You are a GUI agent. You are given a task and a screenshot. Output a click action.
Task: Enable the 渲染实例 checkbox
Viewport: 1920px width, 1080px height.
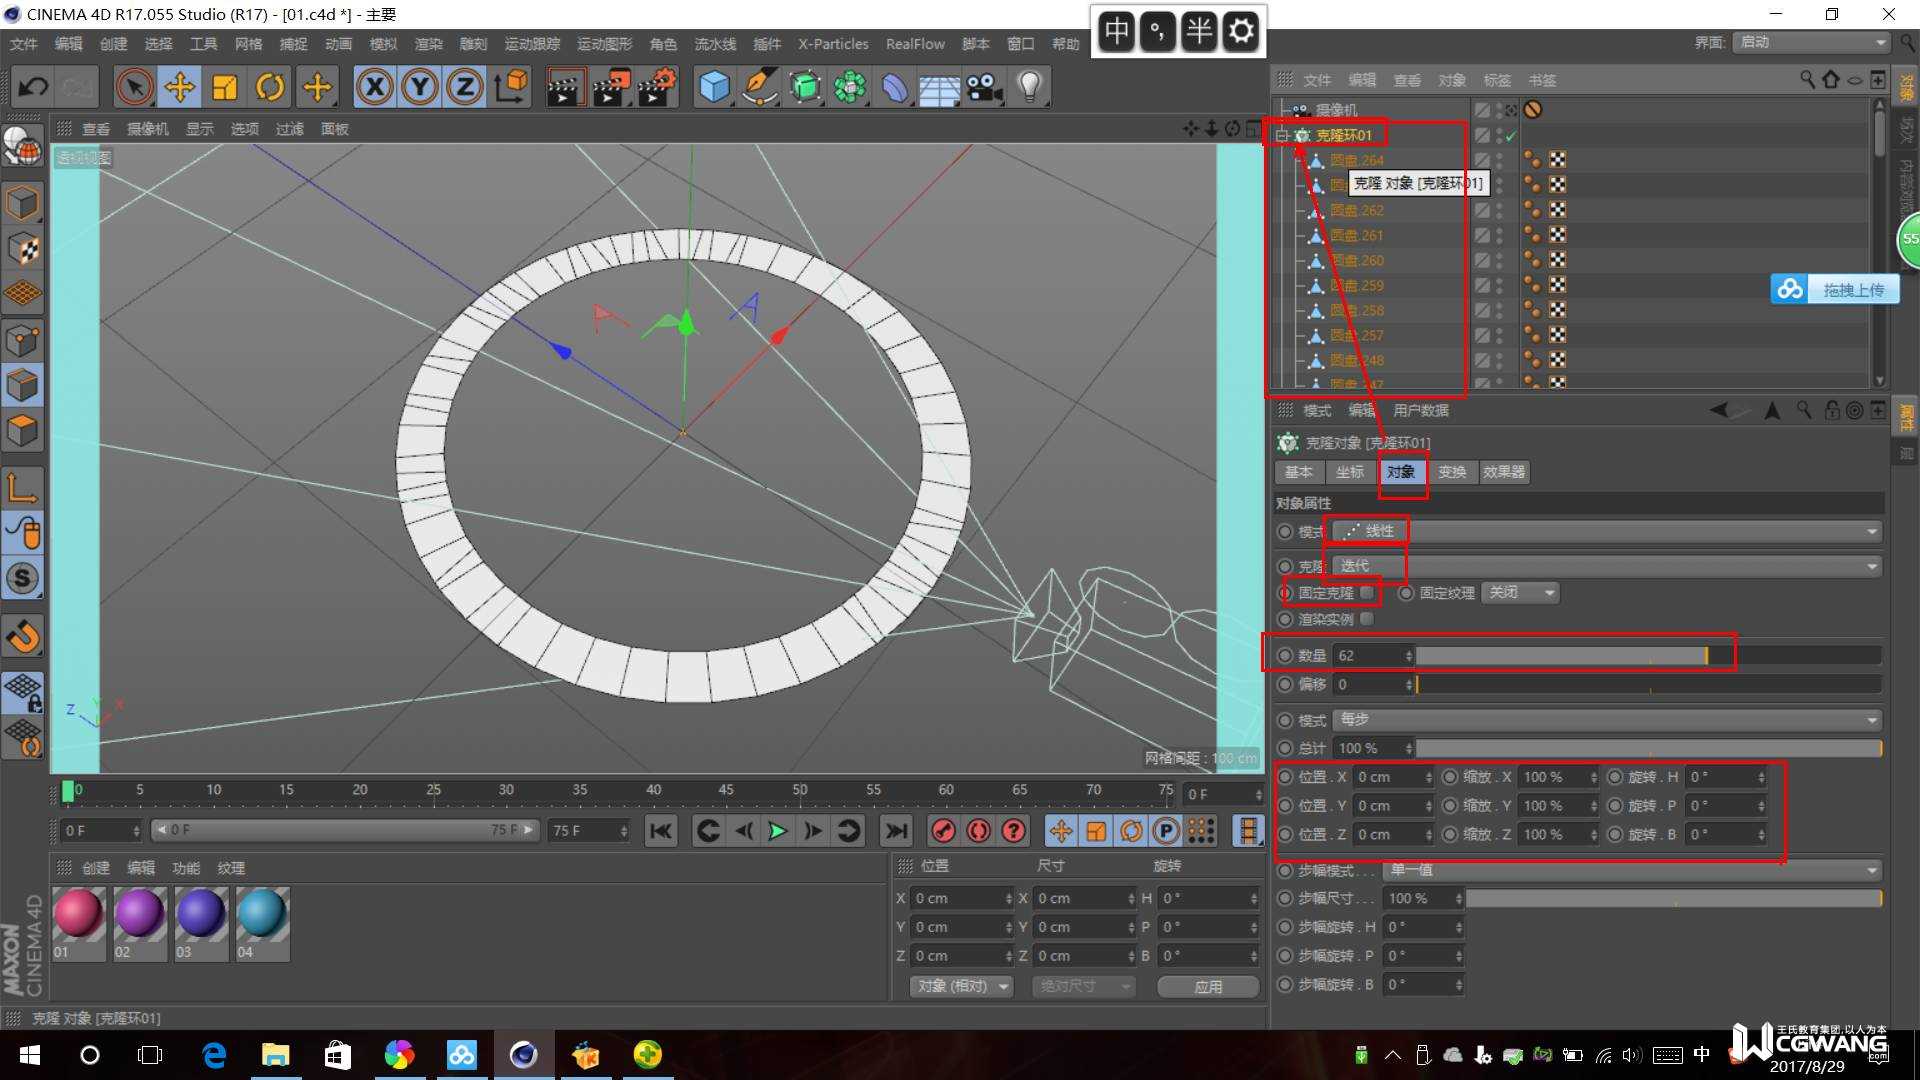[x=1367, y=619]
